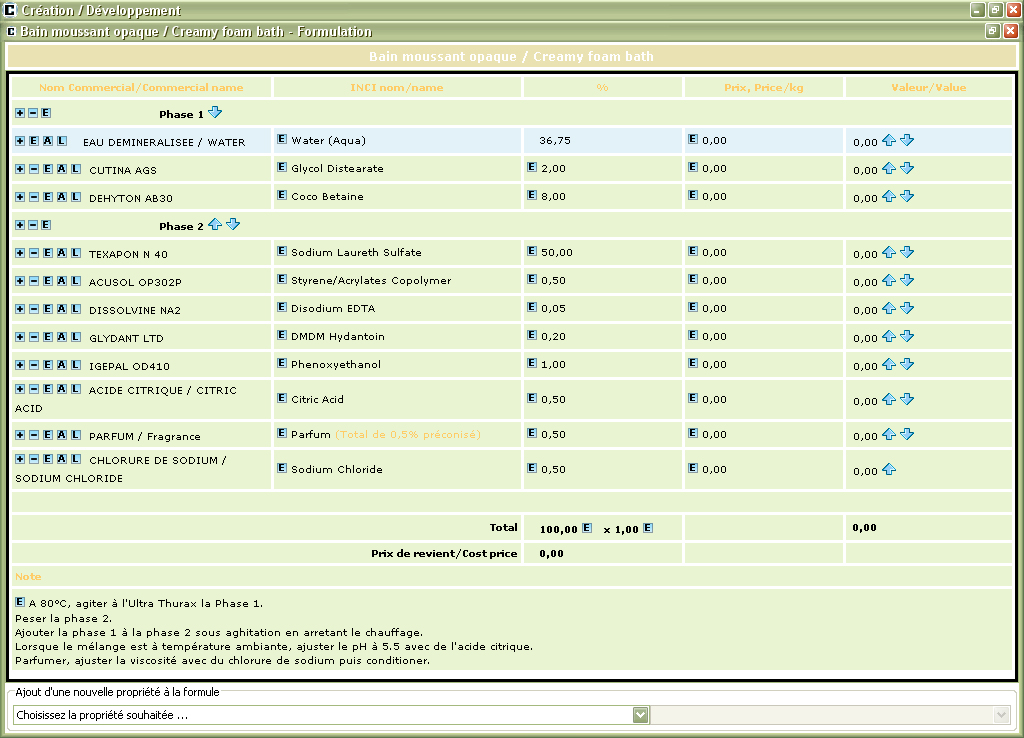Click the plus icon on the CUTINA AGS row
The image size is (1024, 738).
pyautogui.click(x=20, y=169)
